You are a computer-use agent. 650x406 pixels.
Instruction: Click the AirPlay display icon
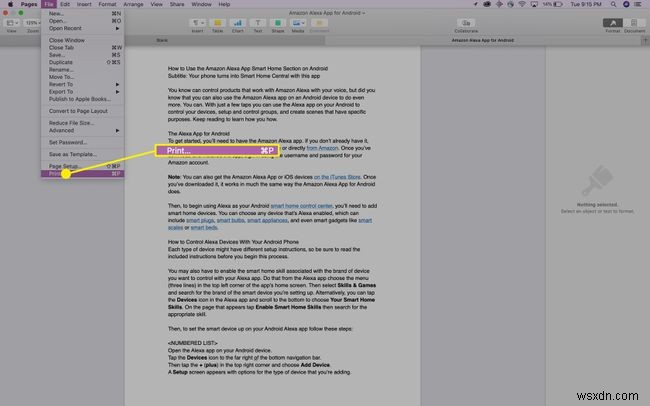click(x=534, y=4)
